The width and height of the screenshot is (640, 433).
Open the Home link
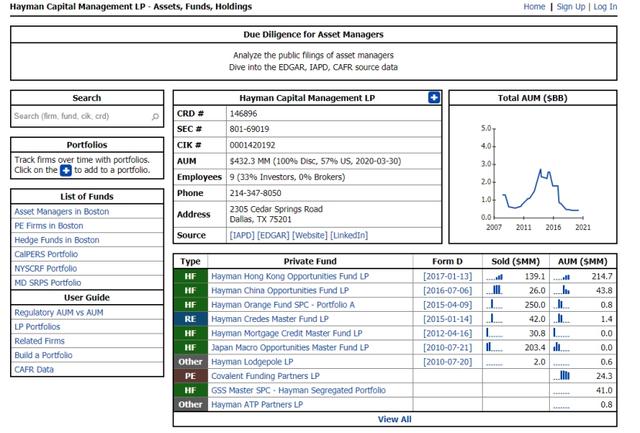point(534,7)
